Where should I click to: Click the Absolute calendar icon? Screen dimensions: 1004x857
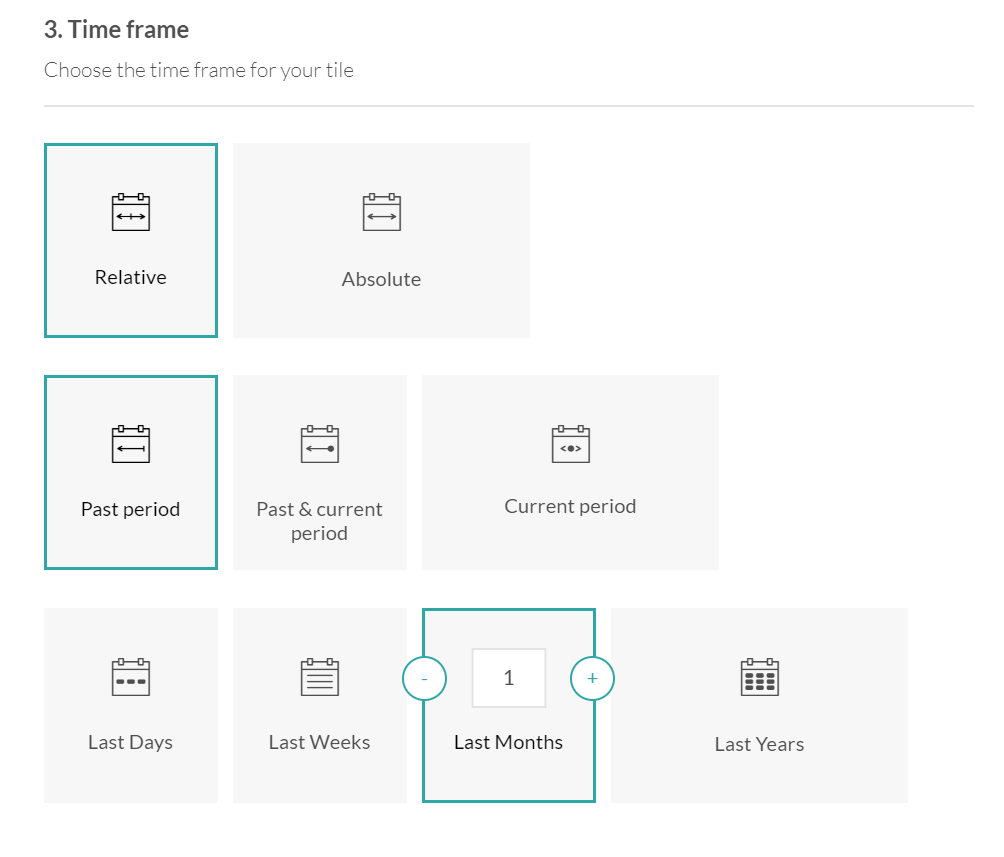pos(381,213)
